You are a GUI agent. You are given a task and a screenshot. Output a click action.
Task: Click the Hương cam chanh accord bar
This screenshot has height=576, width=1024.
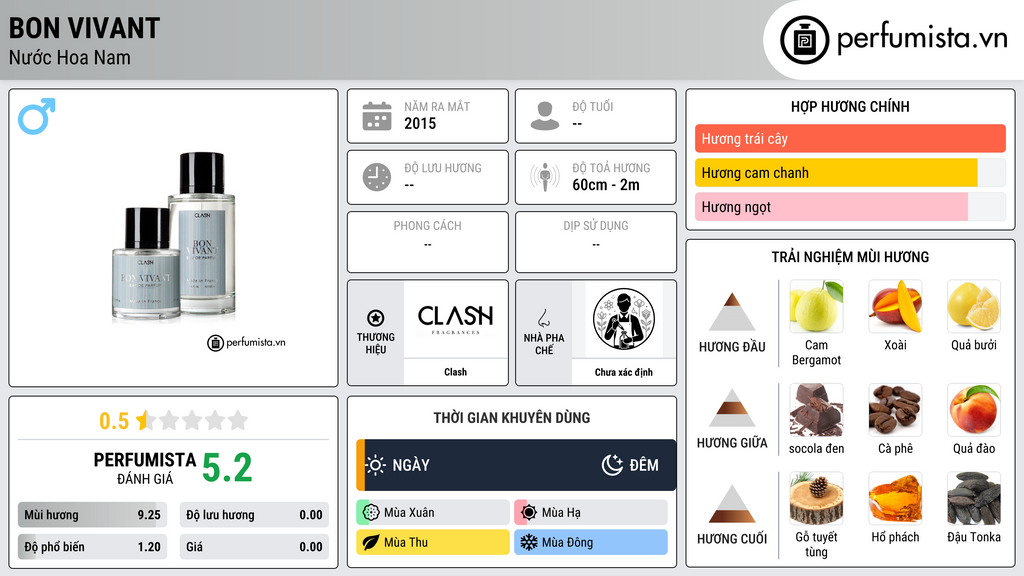click(x=850, y=172)
